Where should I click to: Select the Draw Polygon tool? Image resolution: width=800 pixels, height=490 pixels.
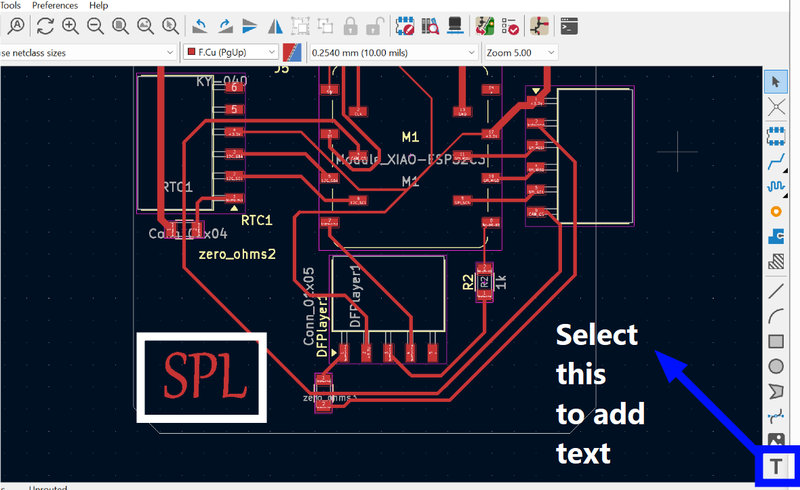coord(776,391)
